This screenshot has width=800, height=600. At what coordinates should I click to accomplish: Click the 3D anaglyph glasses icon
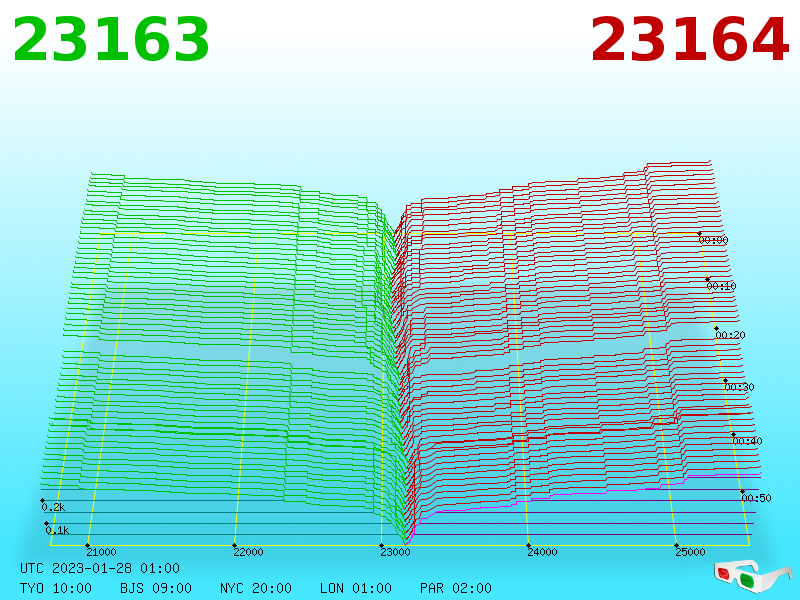753,576
